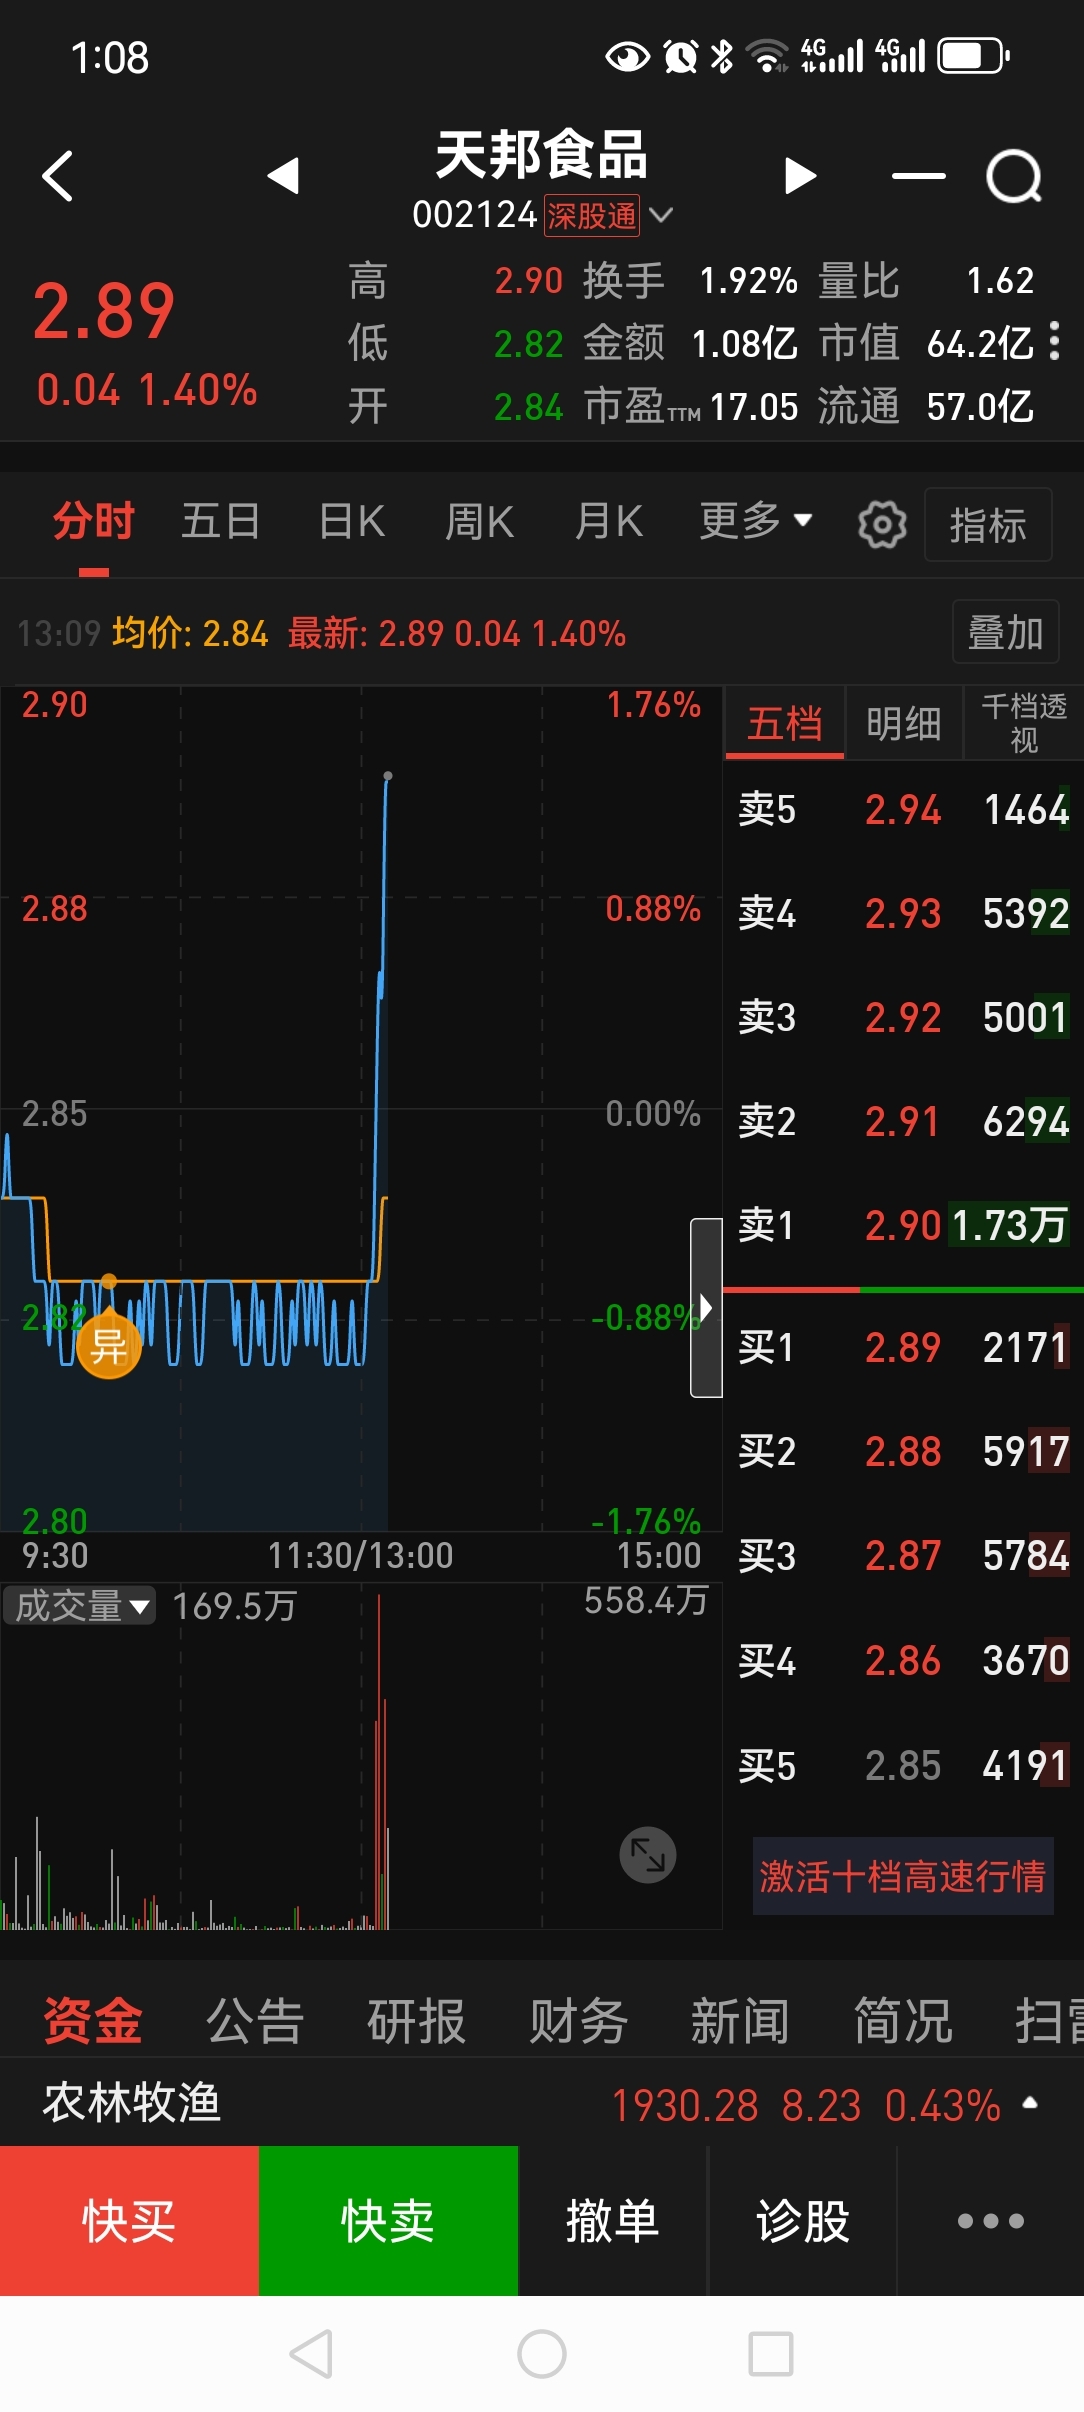Screen dimensions: 1084x2412
Task: Tap Android home circle button
Action: pyautogui.click(x=542, y=2354)
